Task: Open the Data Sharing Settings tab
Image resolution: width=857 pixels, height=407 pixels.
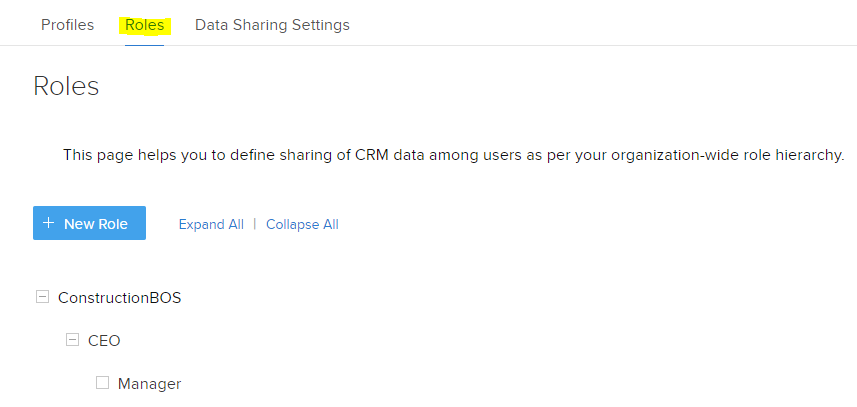Action: coord(272,25)
